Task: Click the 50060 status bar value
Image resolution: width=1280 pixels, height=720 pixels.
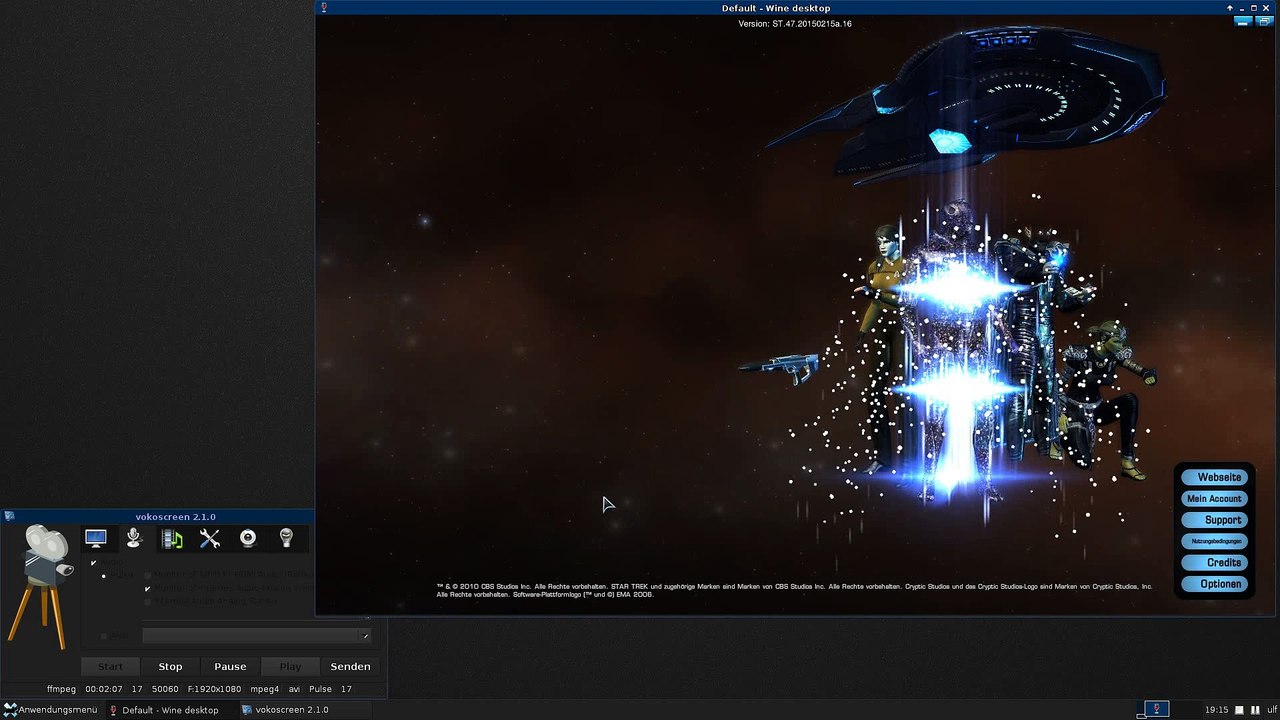Action: [x=165, y=689]
